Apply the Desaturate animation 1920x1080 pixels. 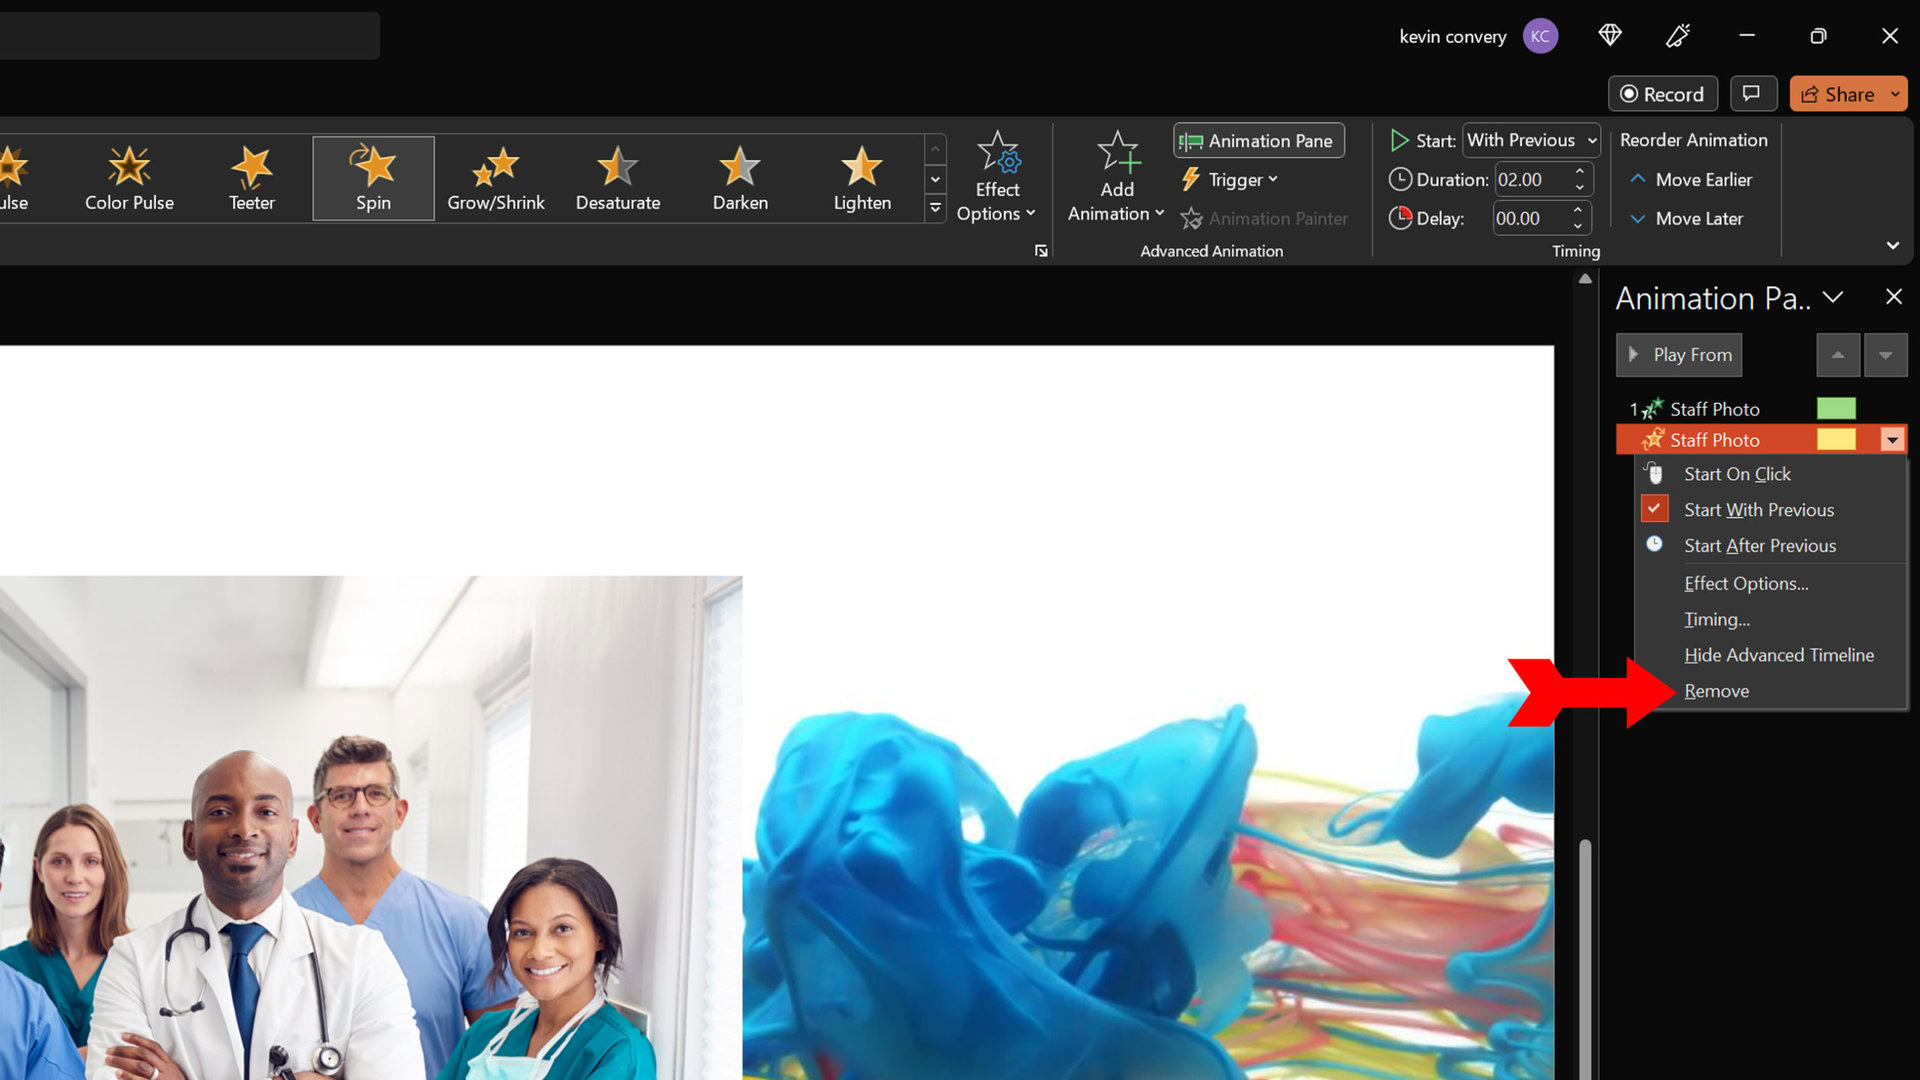pos(617,180)
